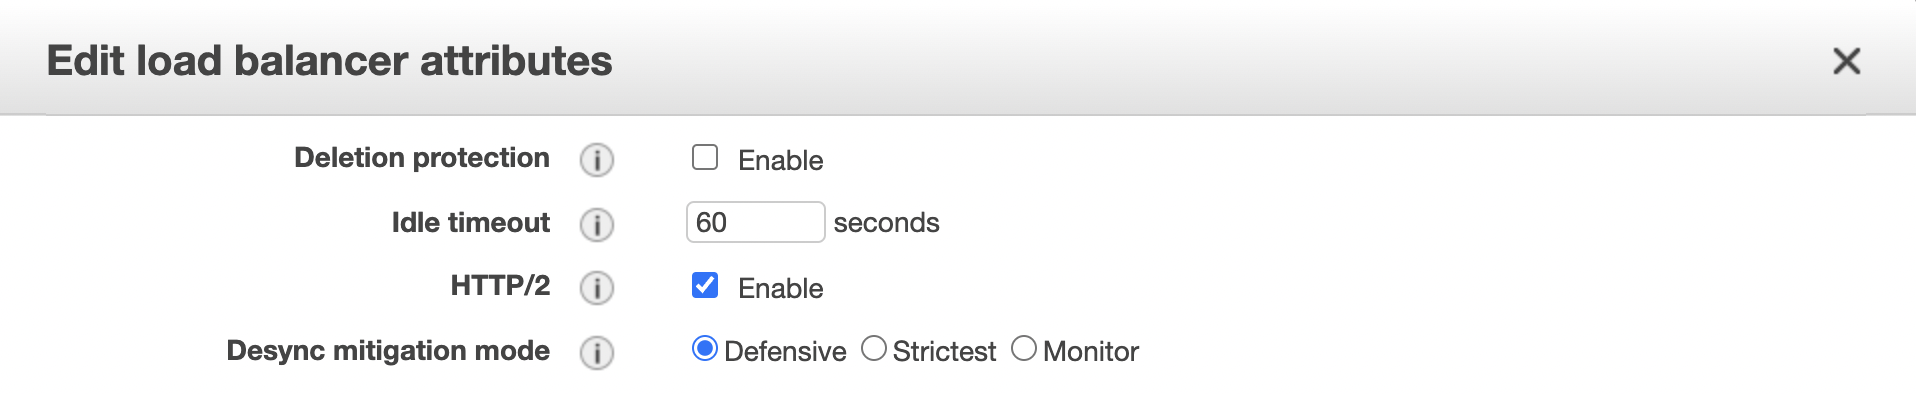
Task: Click the Defensive option label text
Action: point(785,352)
